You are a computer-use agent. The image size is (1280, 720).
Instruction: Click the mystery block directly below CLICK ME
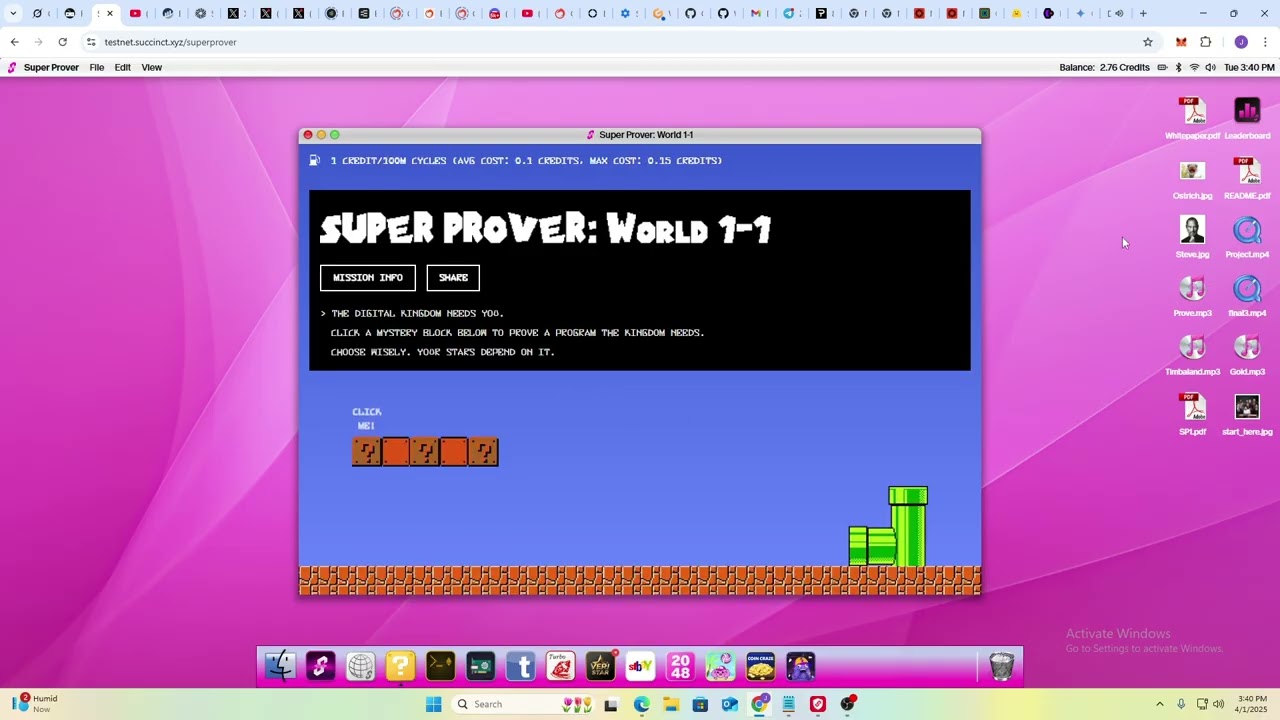(x=367, y=452)
